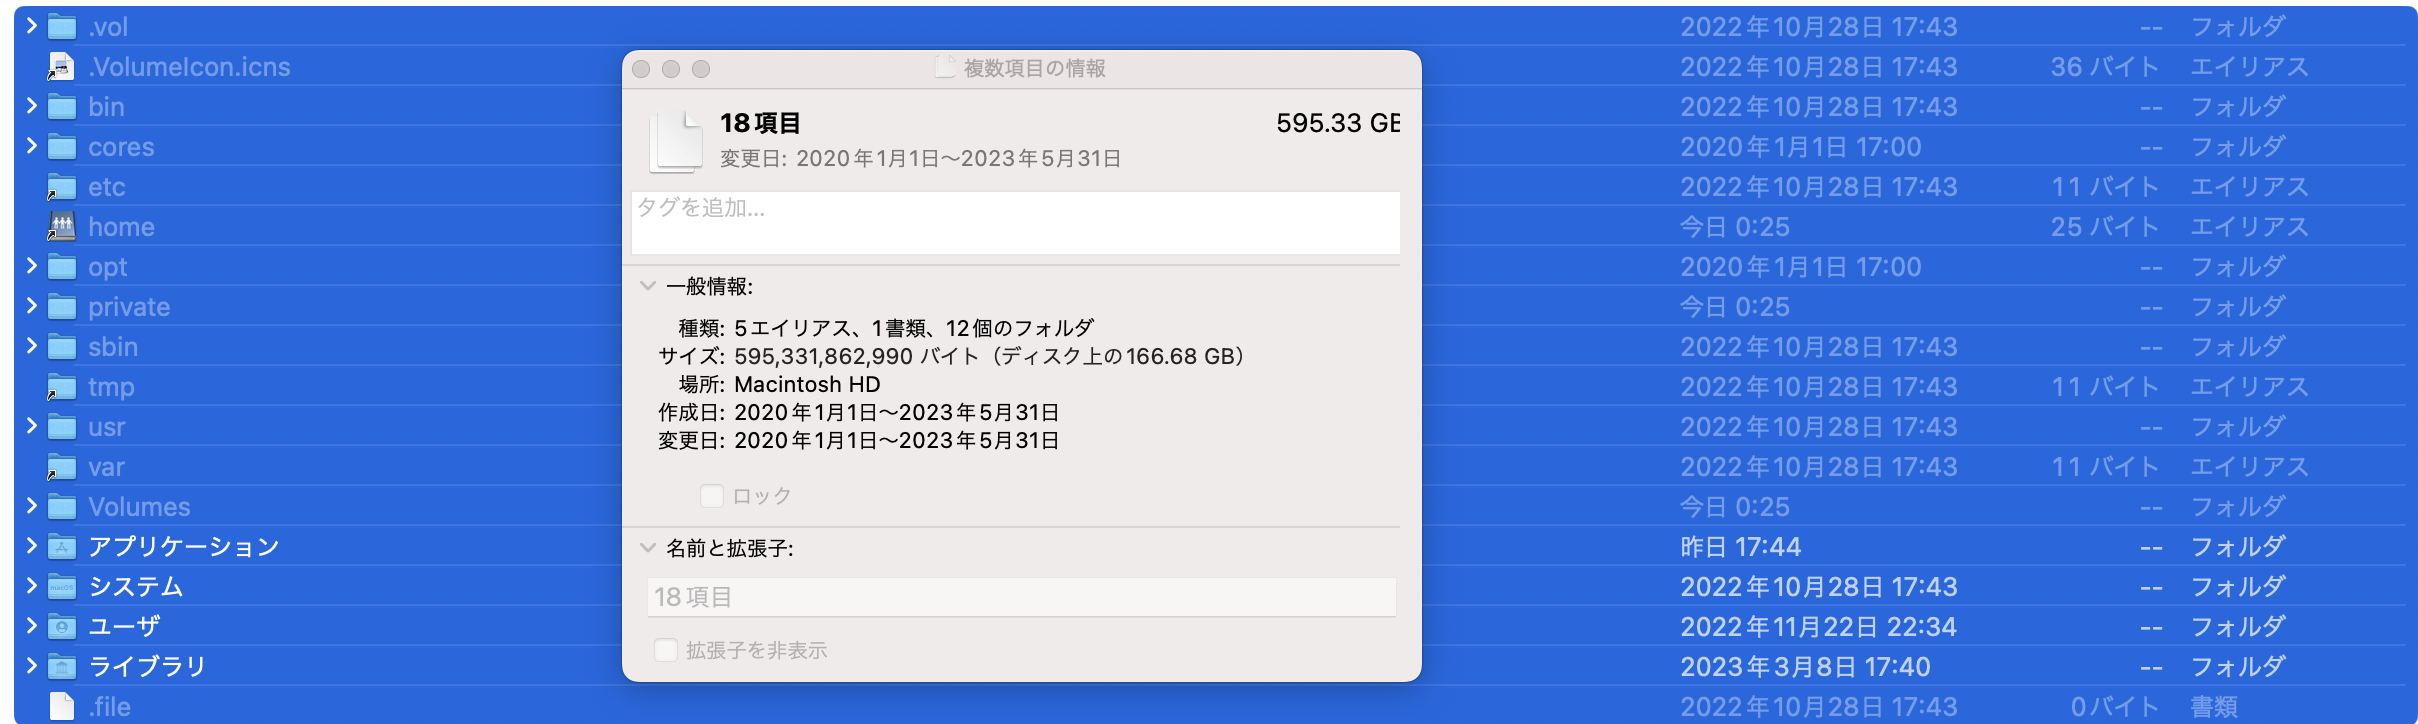This screenshot has height=724, width=2418.
Task: Click the .VolumeIcon.icns alias icon
Action: (60, 66)
